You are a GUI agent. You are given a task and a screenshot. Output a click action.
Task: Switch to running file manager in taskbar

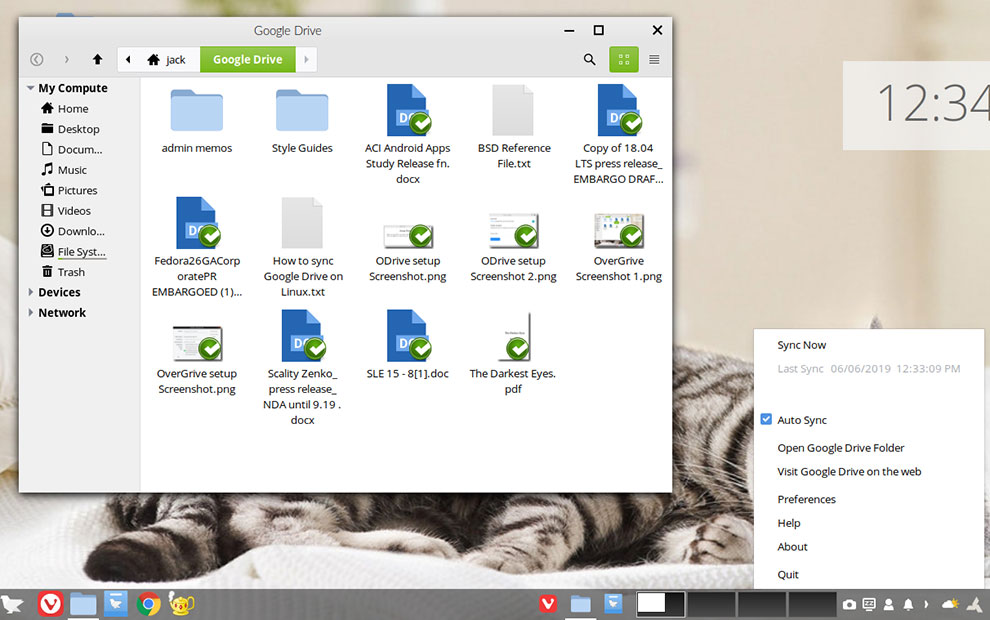(x=580, y=604)
